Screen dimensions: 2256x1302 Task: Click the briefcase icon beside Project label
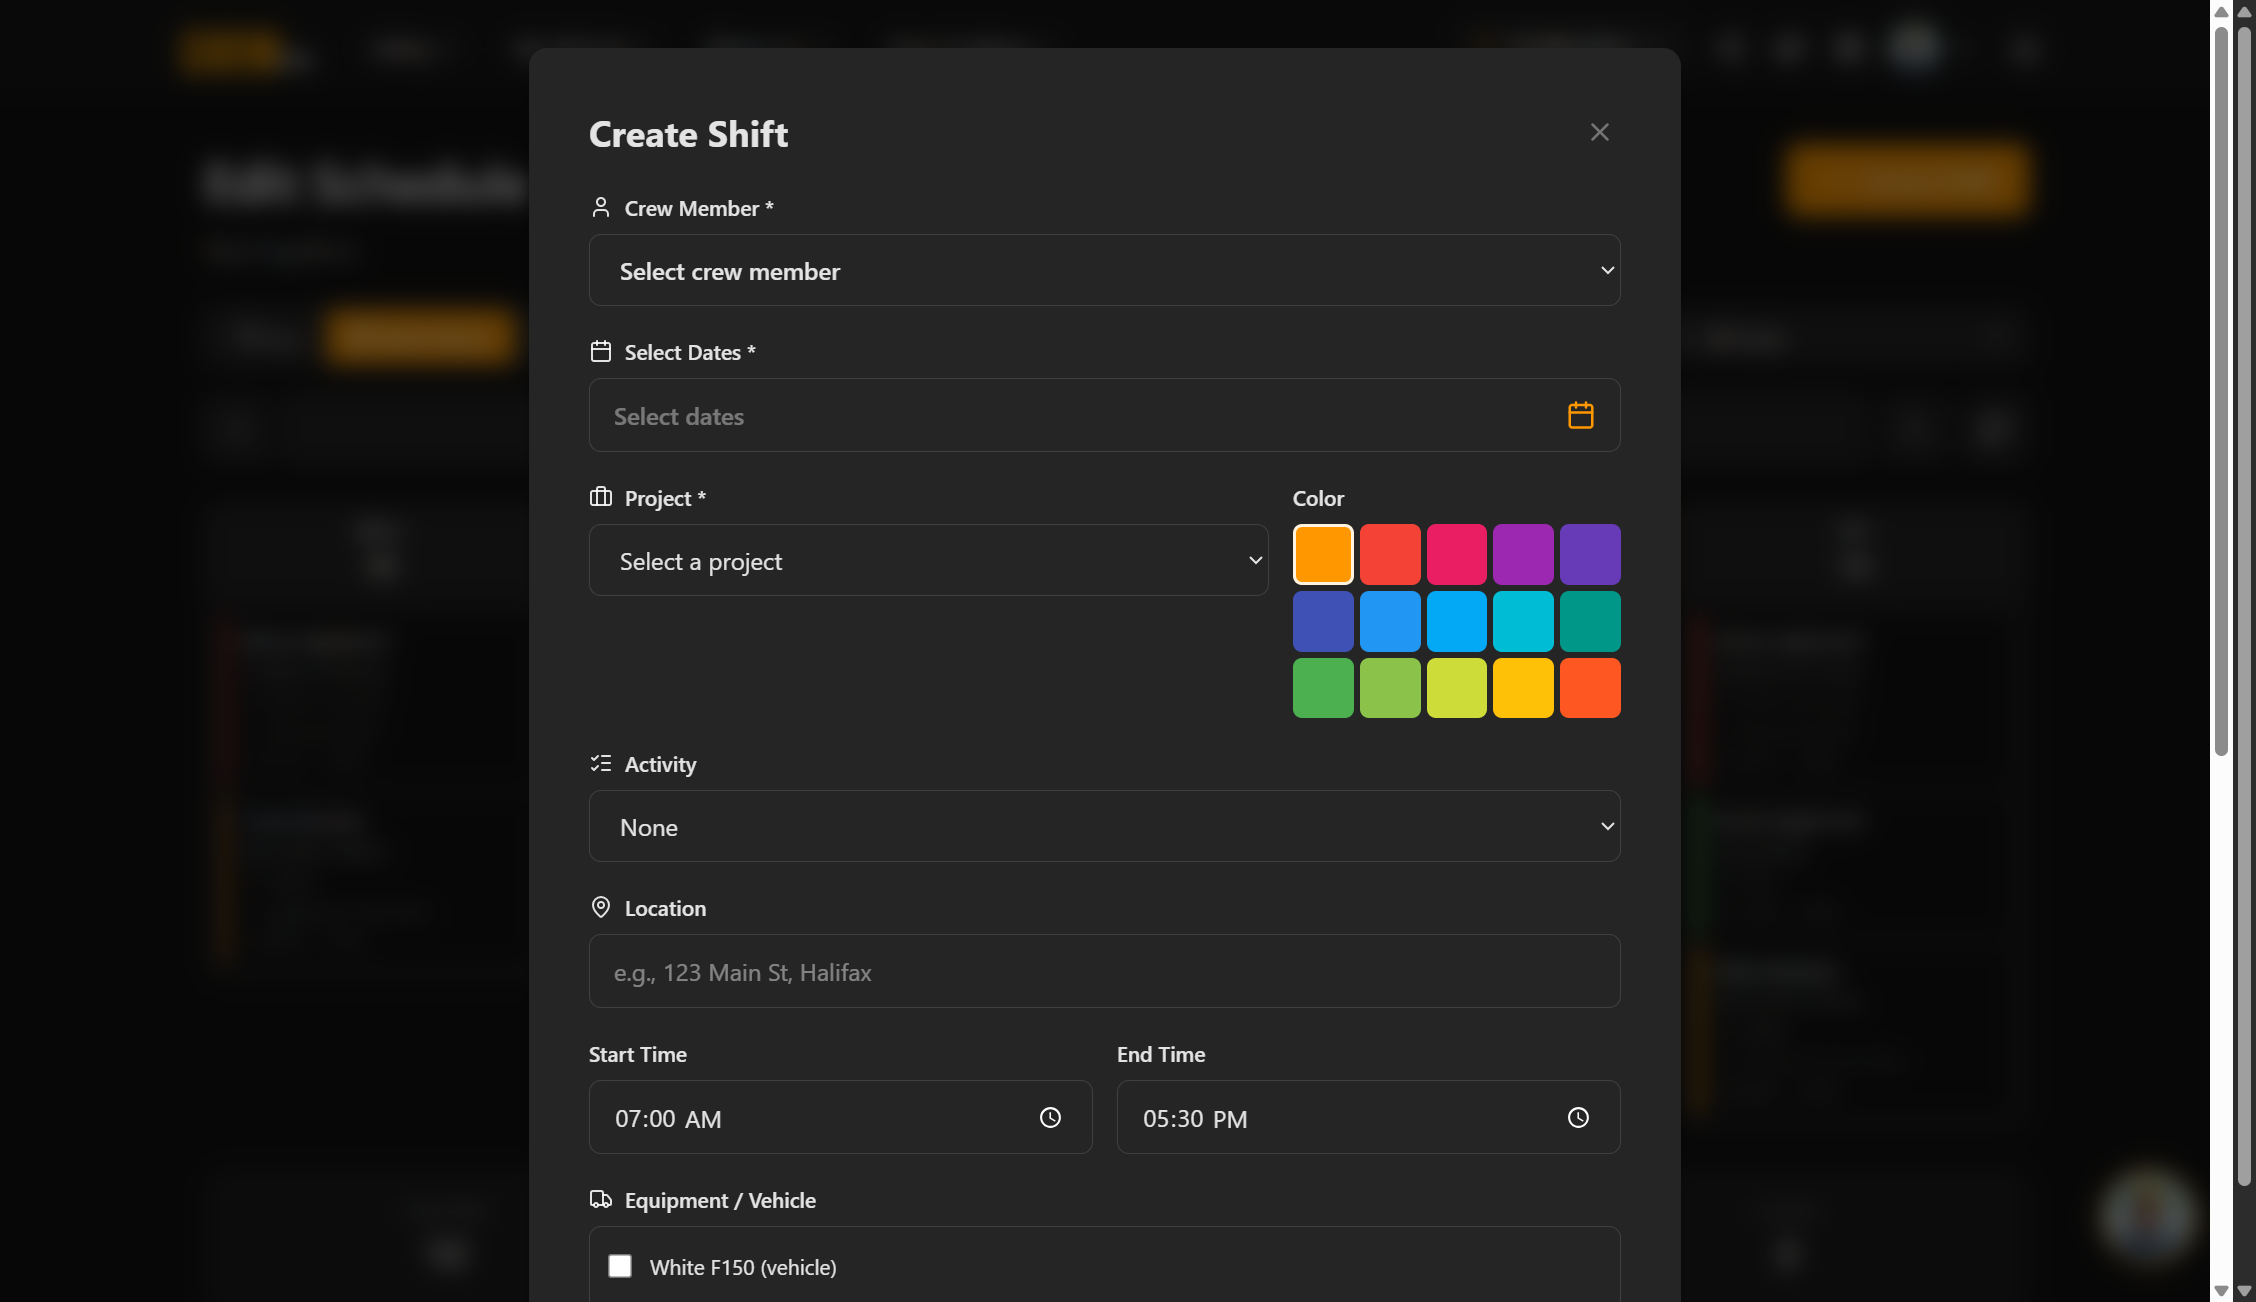tap(600, 497)
